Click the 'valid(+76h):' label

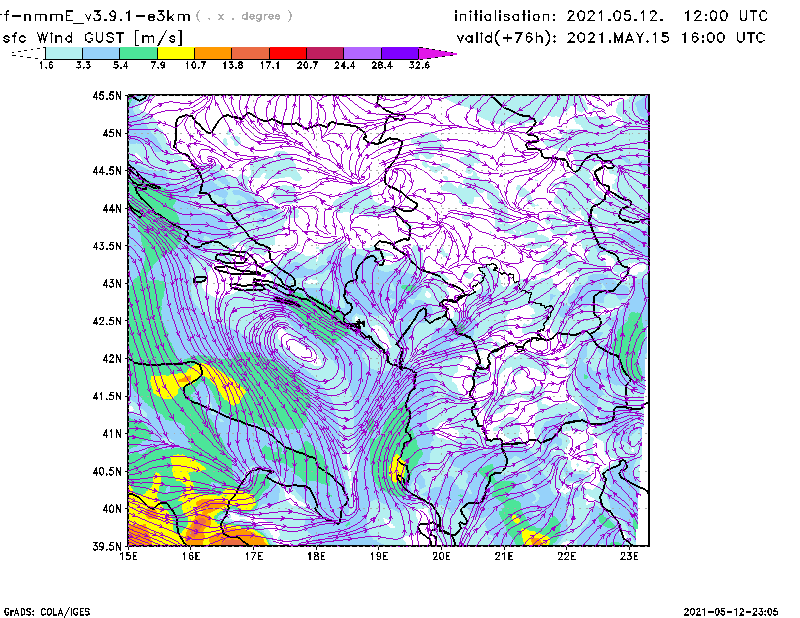(507, 38)
